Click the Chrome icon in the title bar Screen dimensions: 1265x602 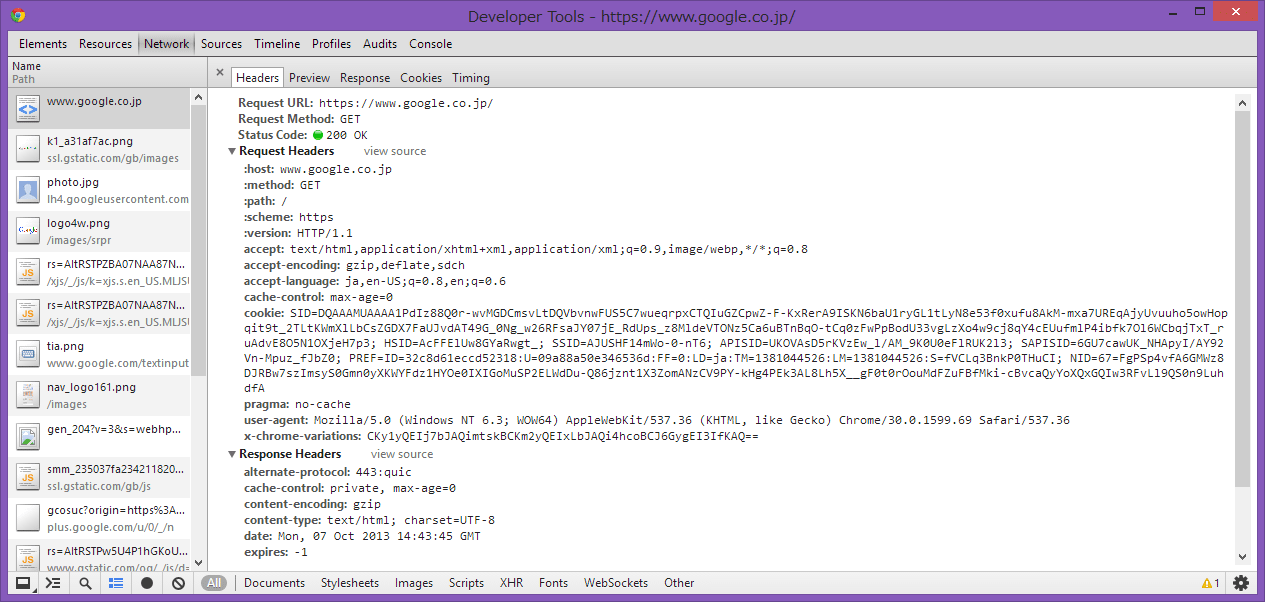pyautogui.click(x=19, y=16)
